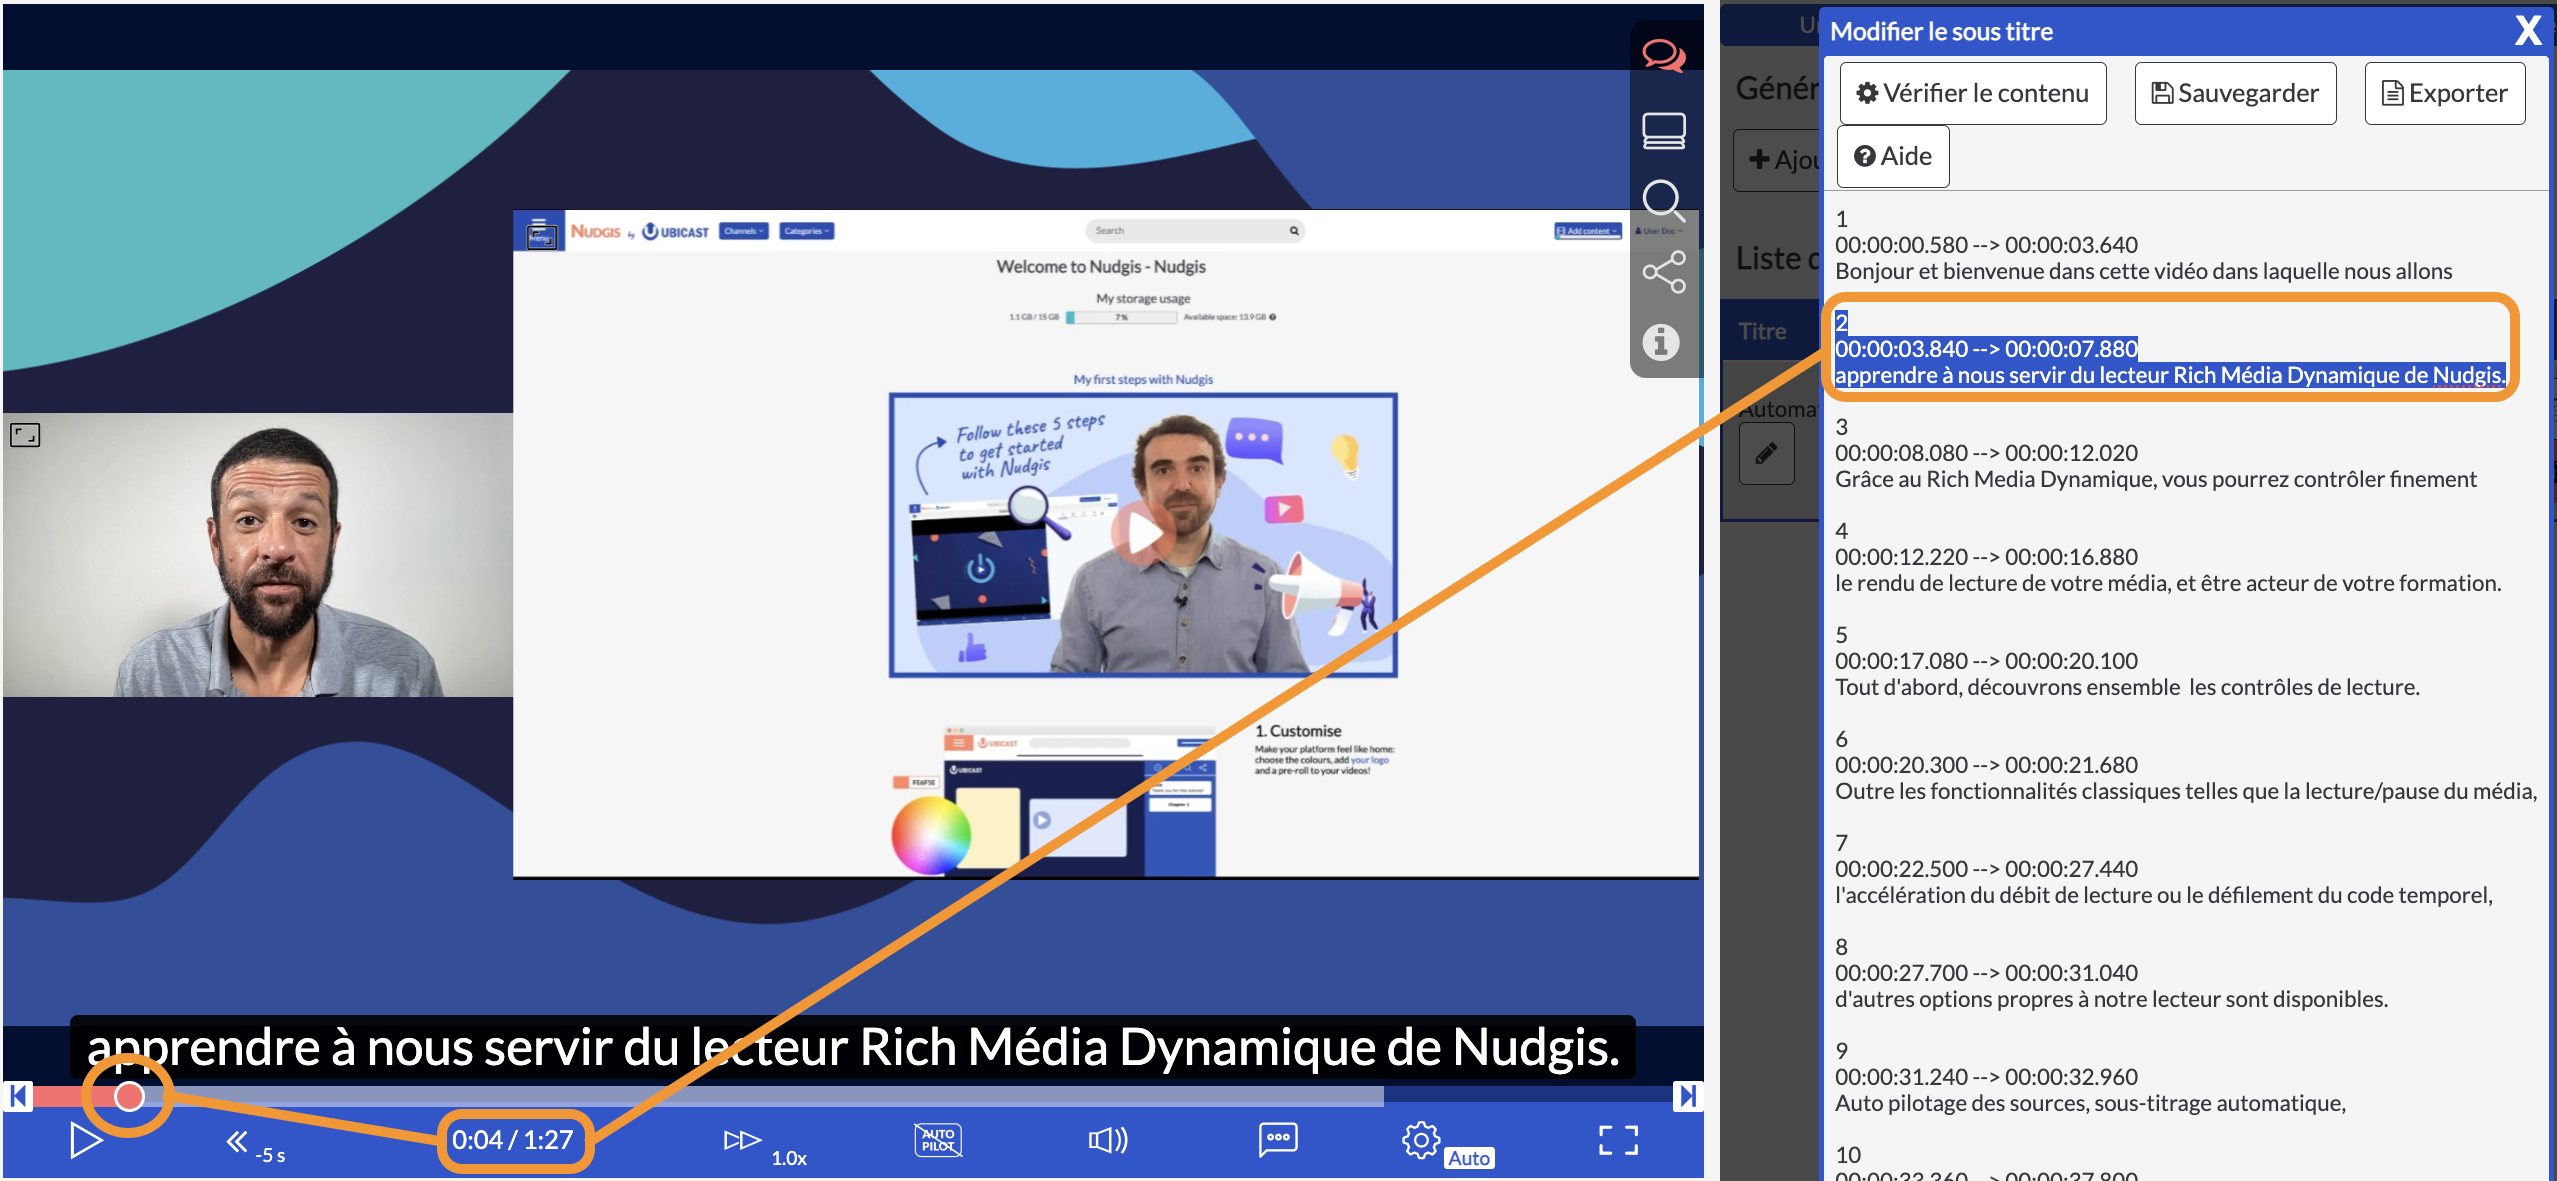
Task: Toggle Auto Pilot mode
Action: pos(938,1140)
